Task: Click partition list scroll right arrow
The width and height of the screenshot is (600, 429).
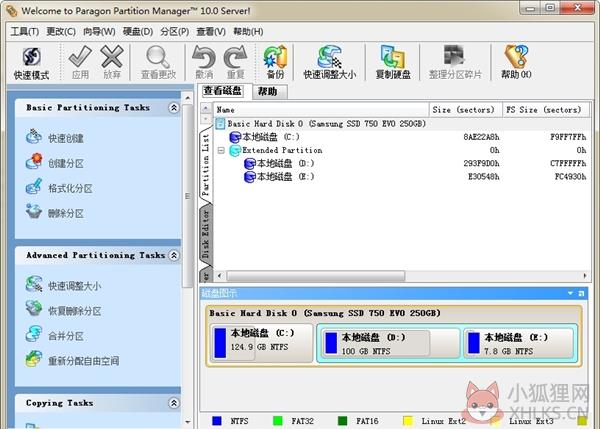Action: (585, 276)
